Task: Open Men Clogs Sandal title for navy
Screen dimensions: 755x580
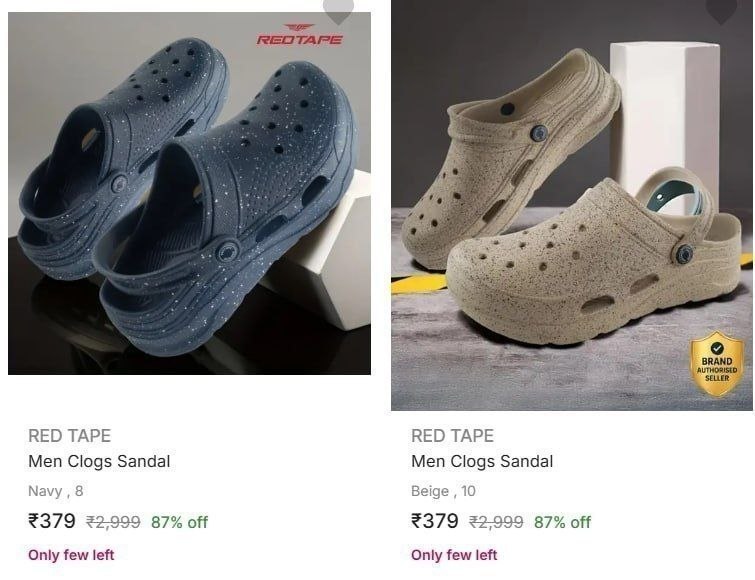Action: click(x=99, y=462)
